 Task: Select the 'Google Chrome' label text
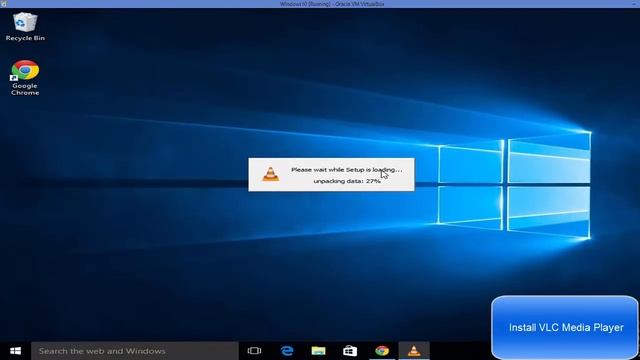tap(25, 89)
